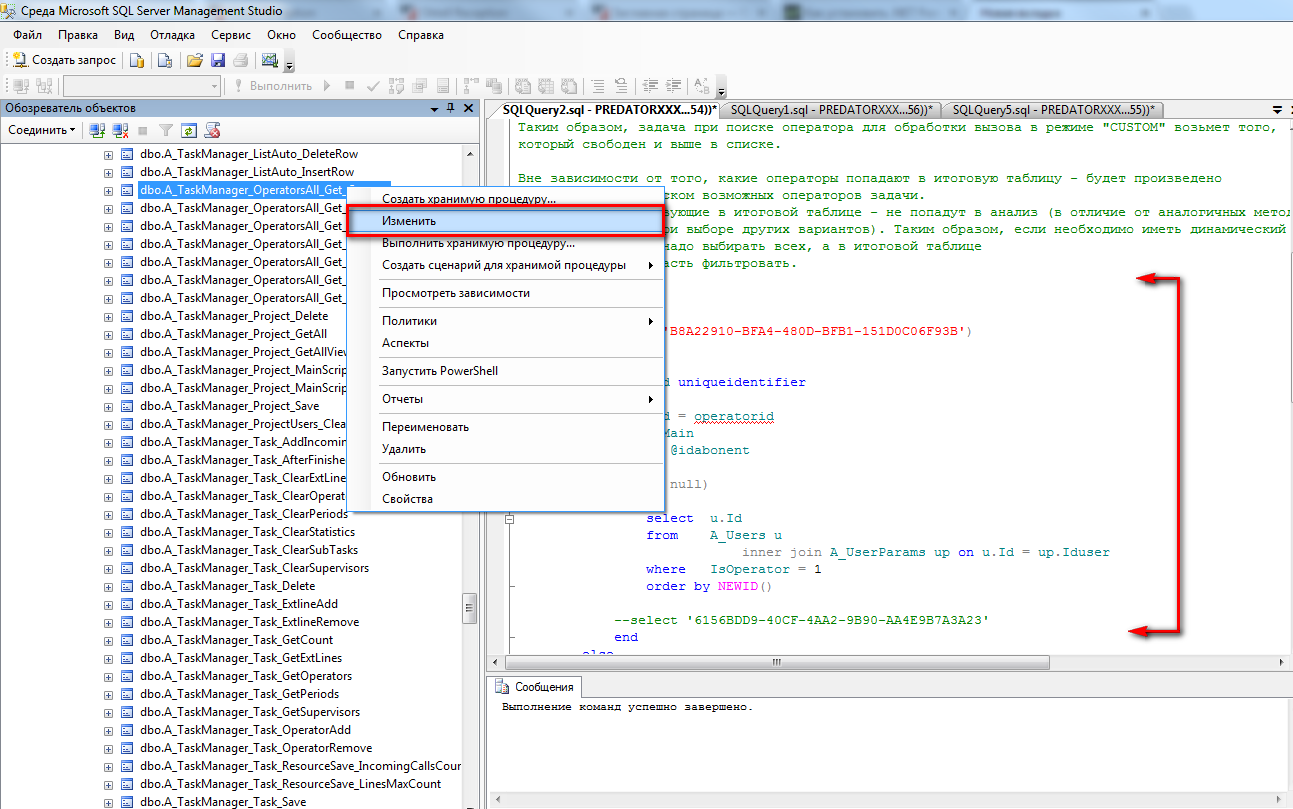The height and width of the screenshot is (809, 1293).
Task: Open the Сервис menu
Action: click(231, 35)
